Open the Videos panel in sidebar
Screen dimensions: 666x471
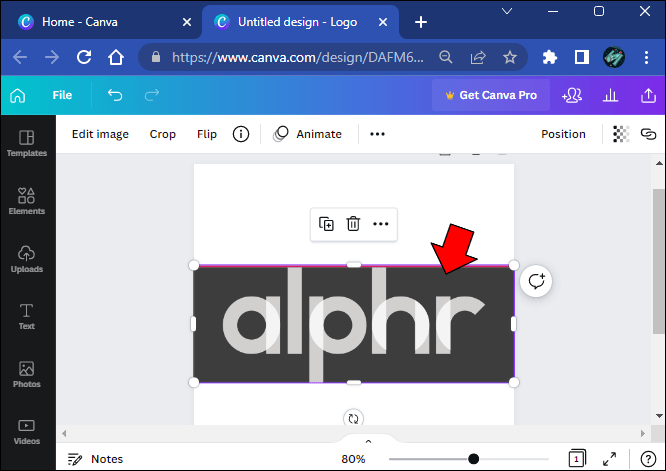(x=27, y=432)
